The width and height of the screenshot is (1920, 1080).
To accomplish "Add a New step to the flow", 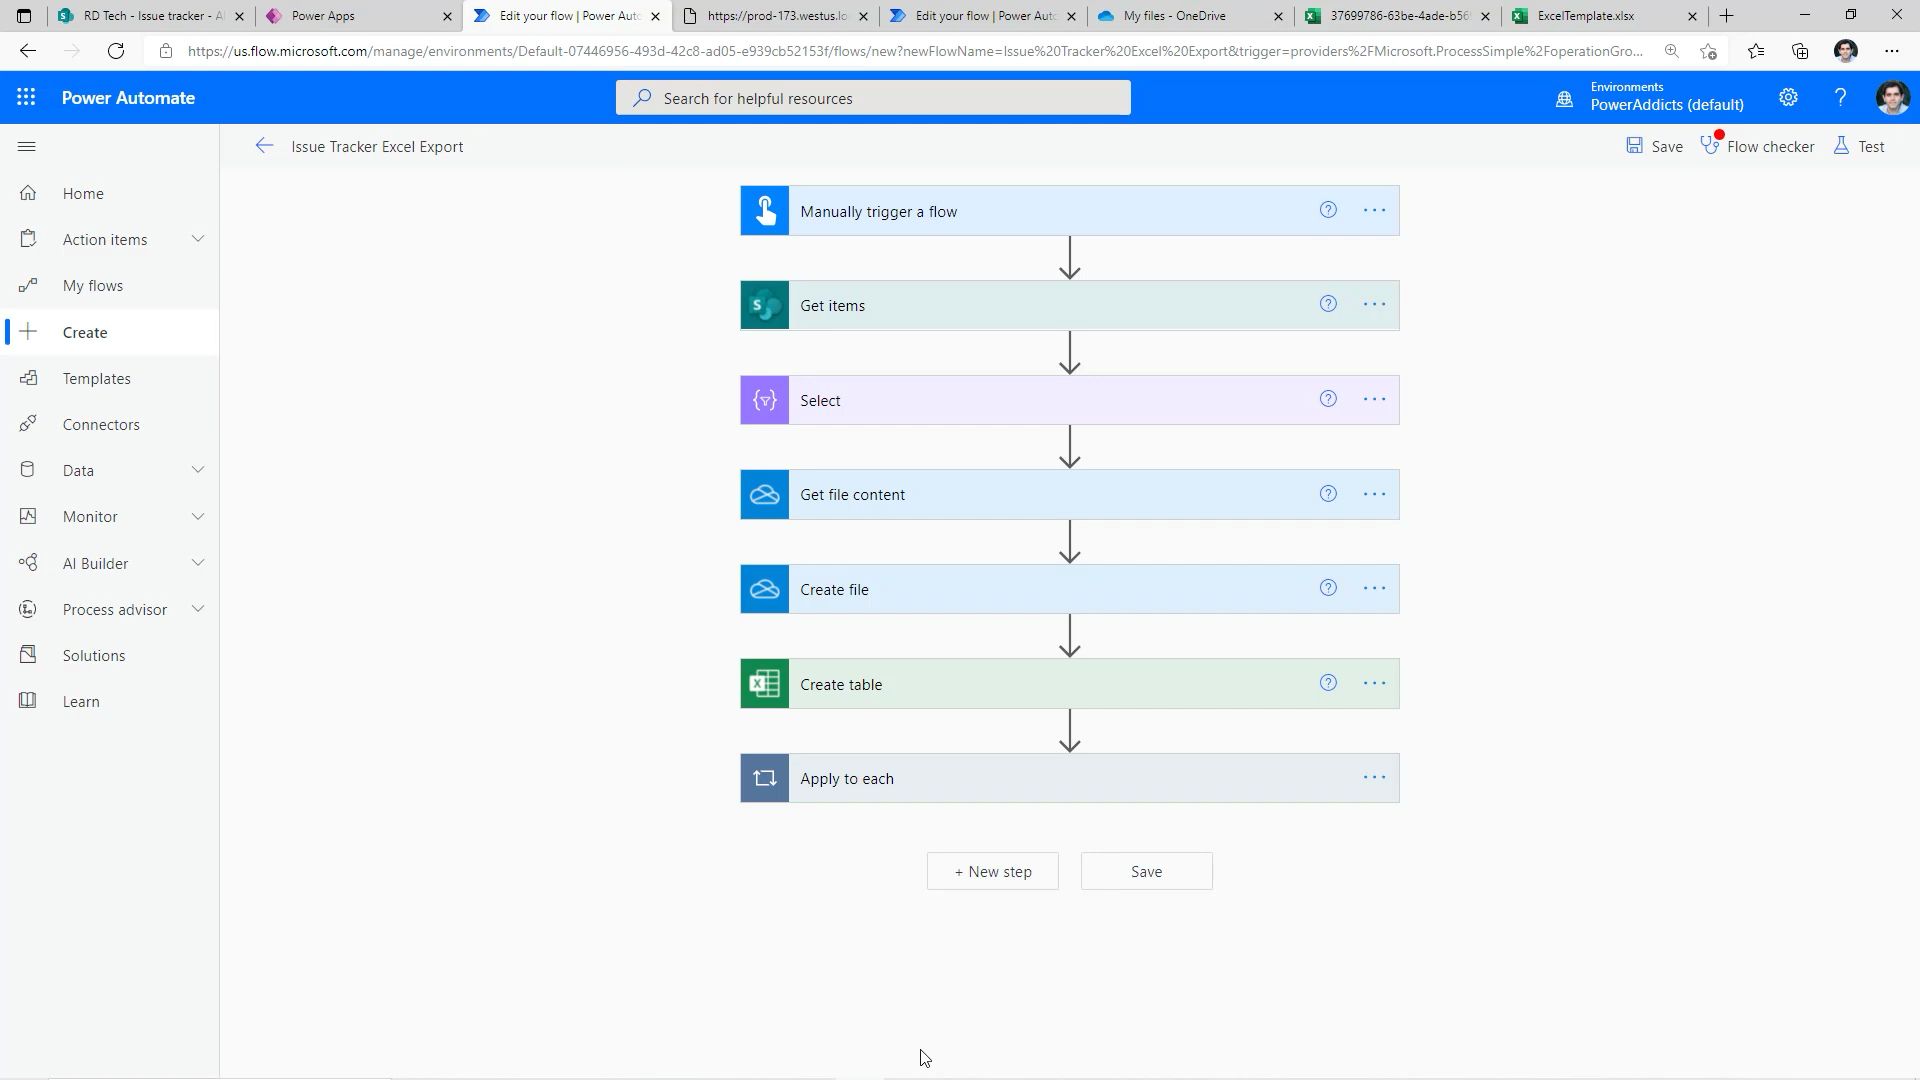I will (x=992, y=871).
